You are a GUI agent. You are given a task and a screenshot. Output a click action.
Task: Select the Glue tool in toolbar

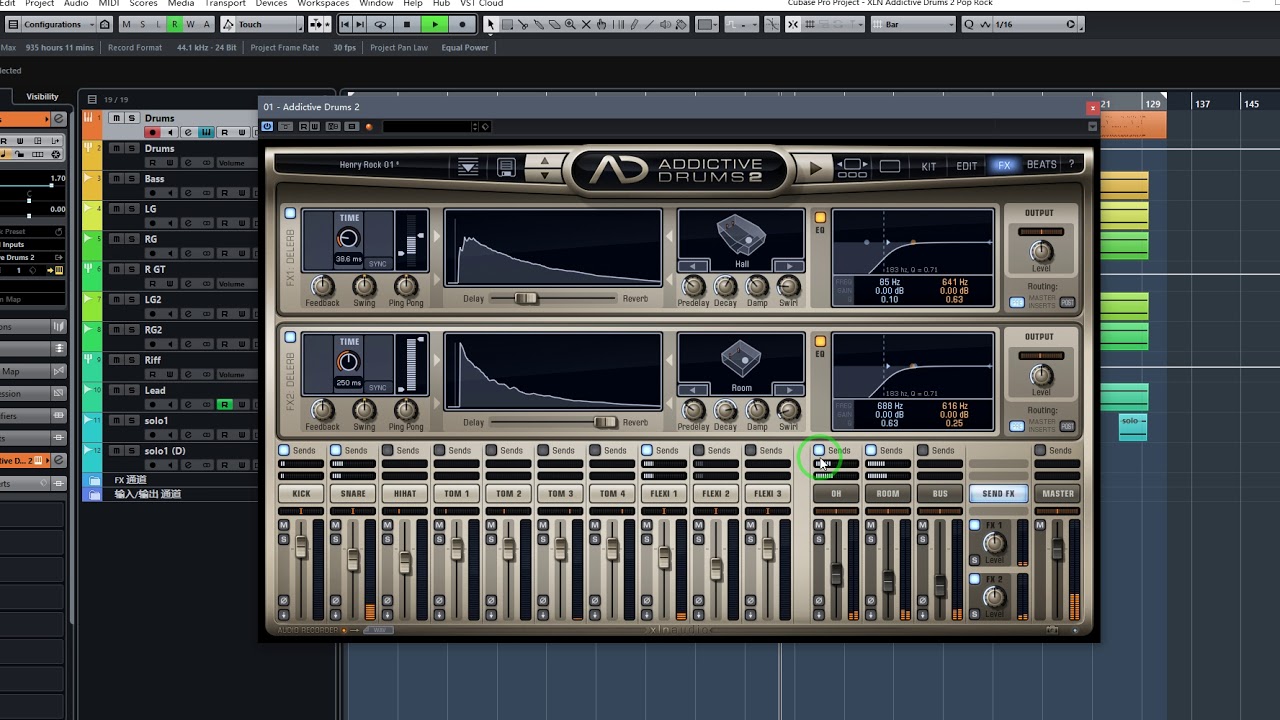coord(541,24)
